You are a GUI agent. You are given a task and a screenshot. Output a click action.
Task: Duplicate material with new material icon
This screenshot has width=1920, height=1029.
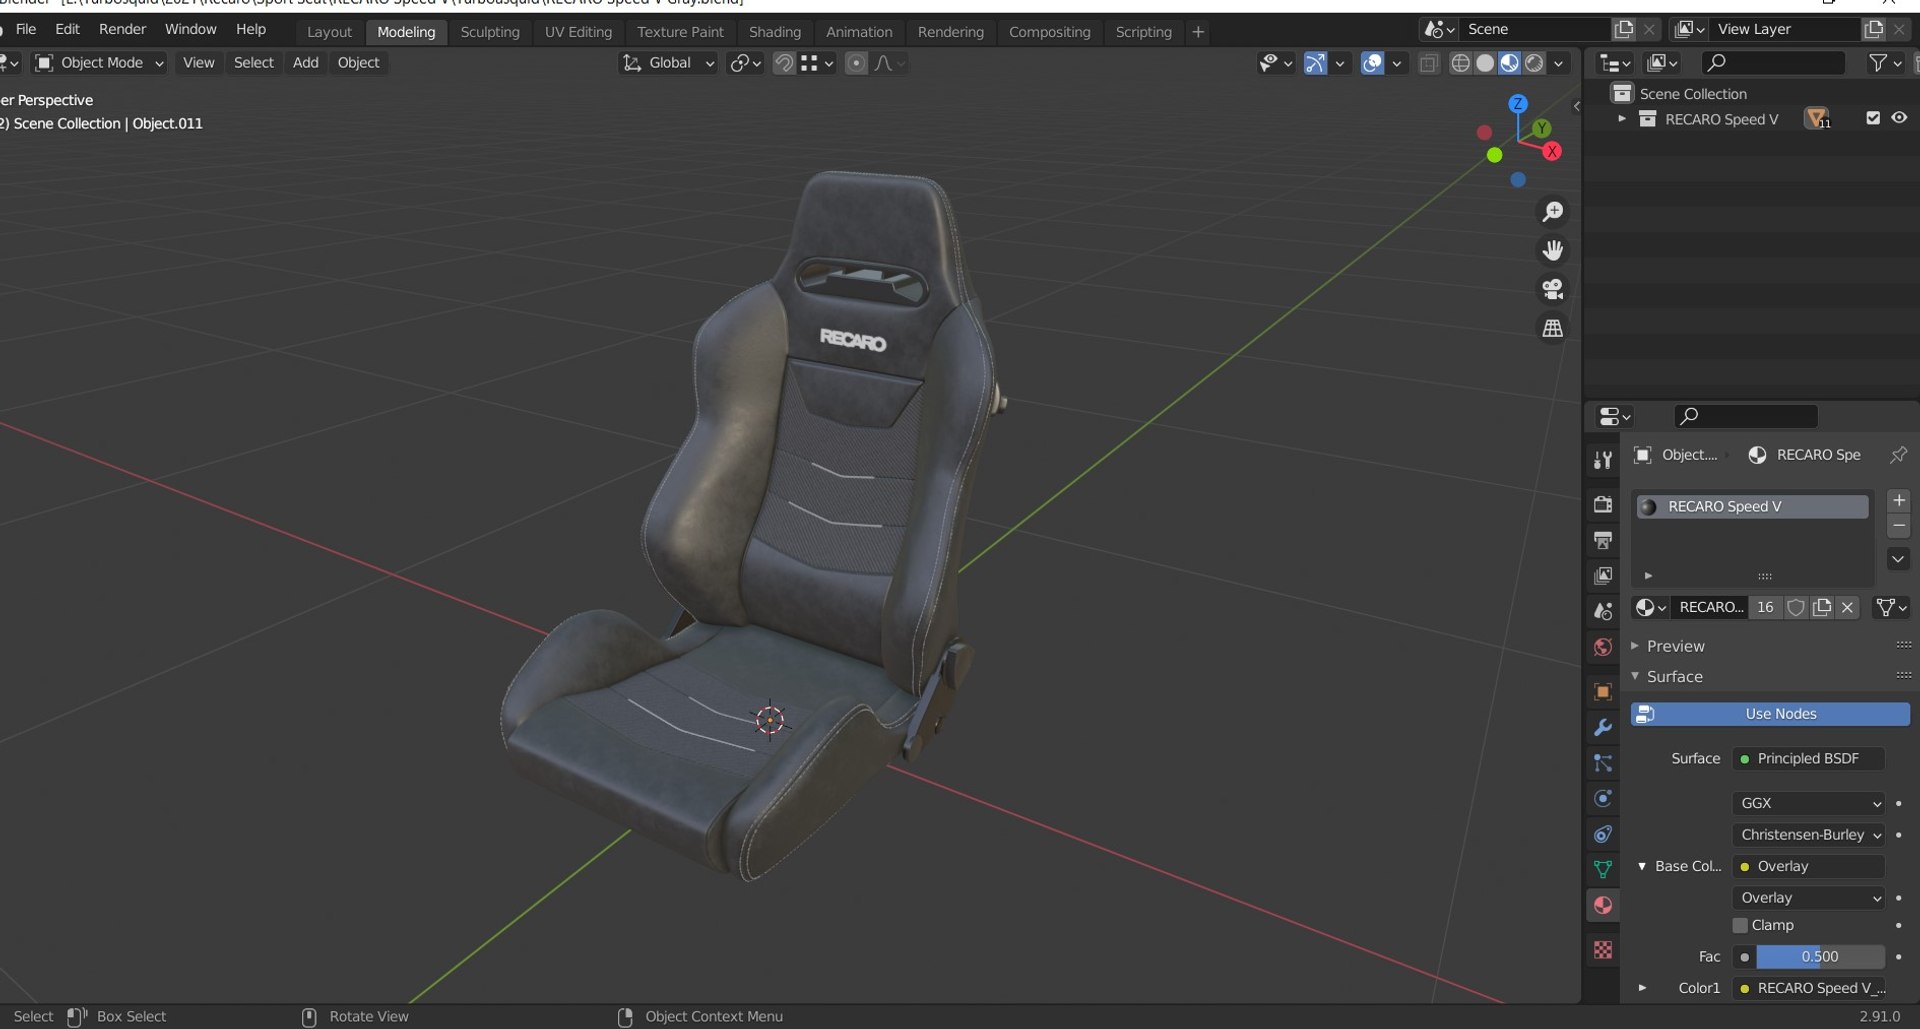1822,607
